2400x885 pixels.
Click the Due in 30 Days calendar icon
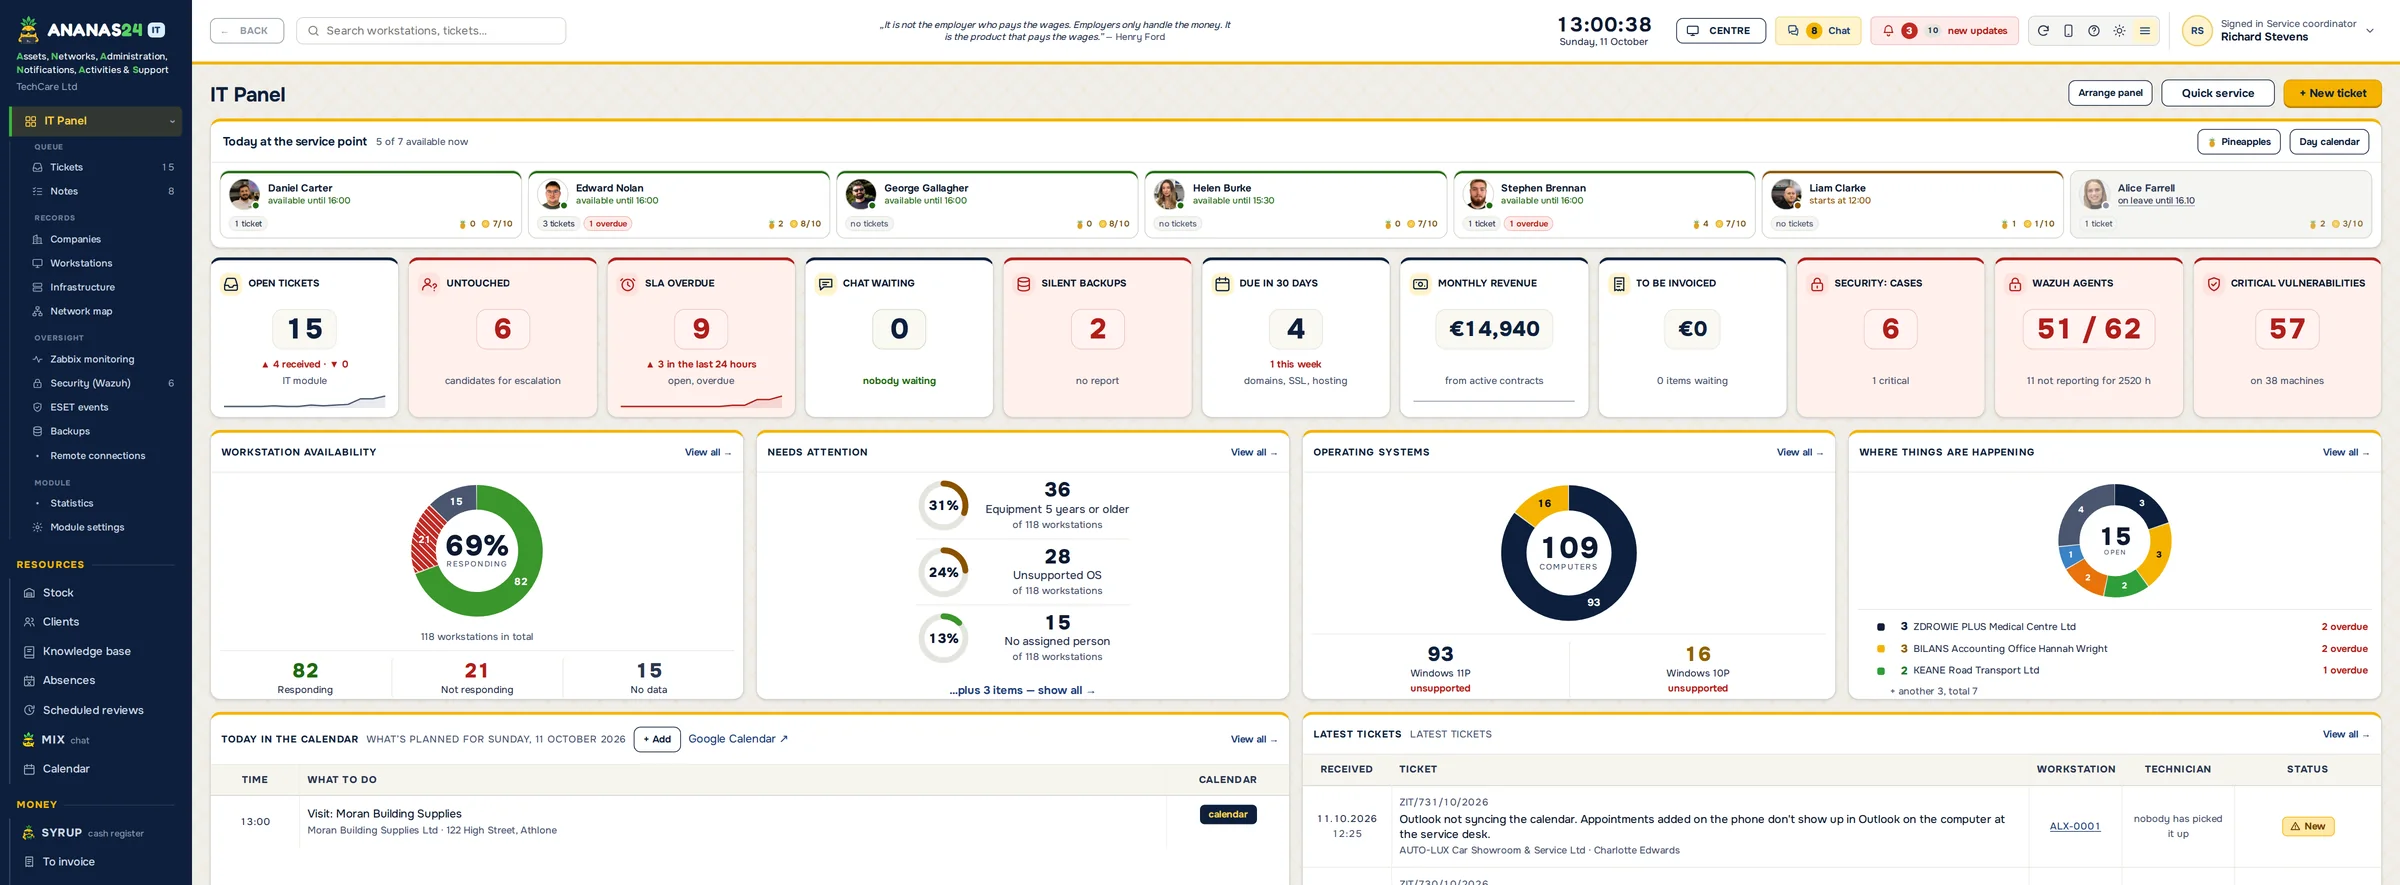click(1222, 284)
